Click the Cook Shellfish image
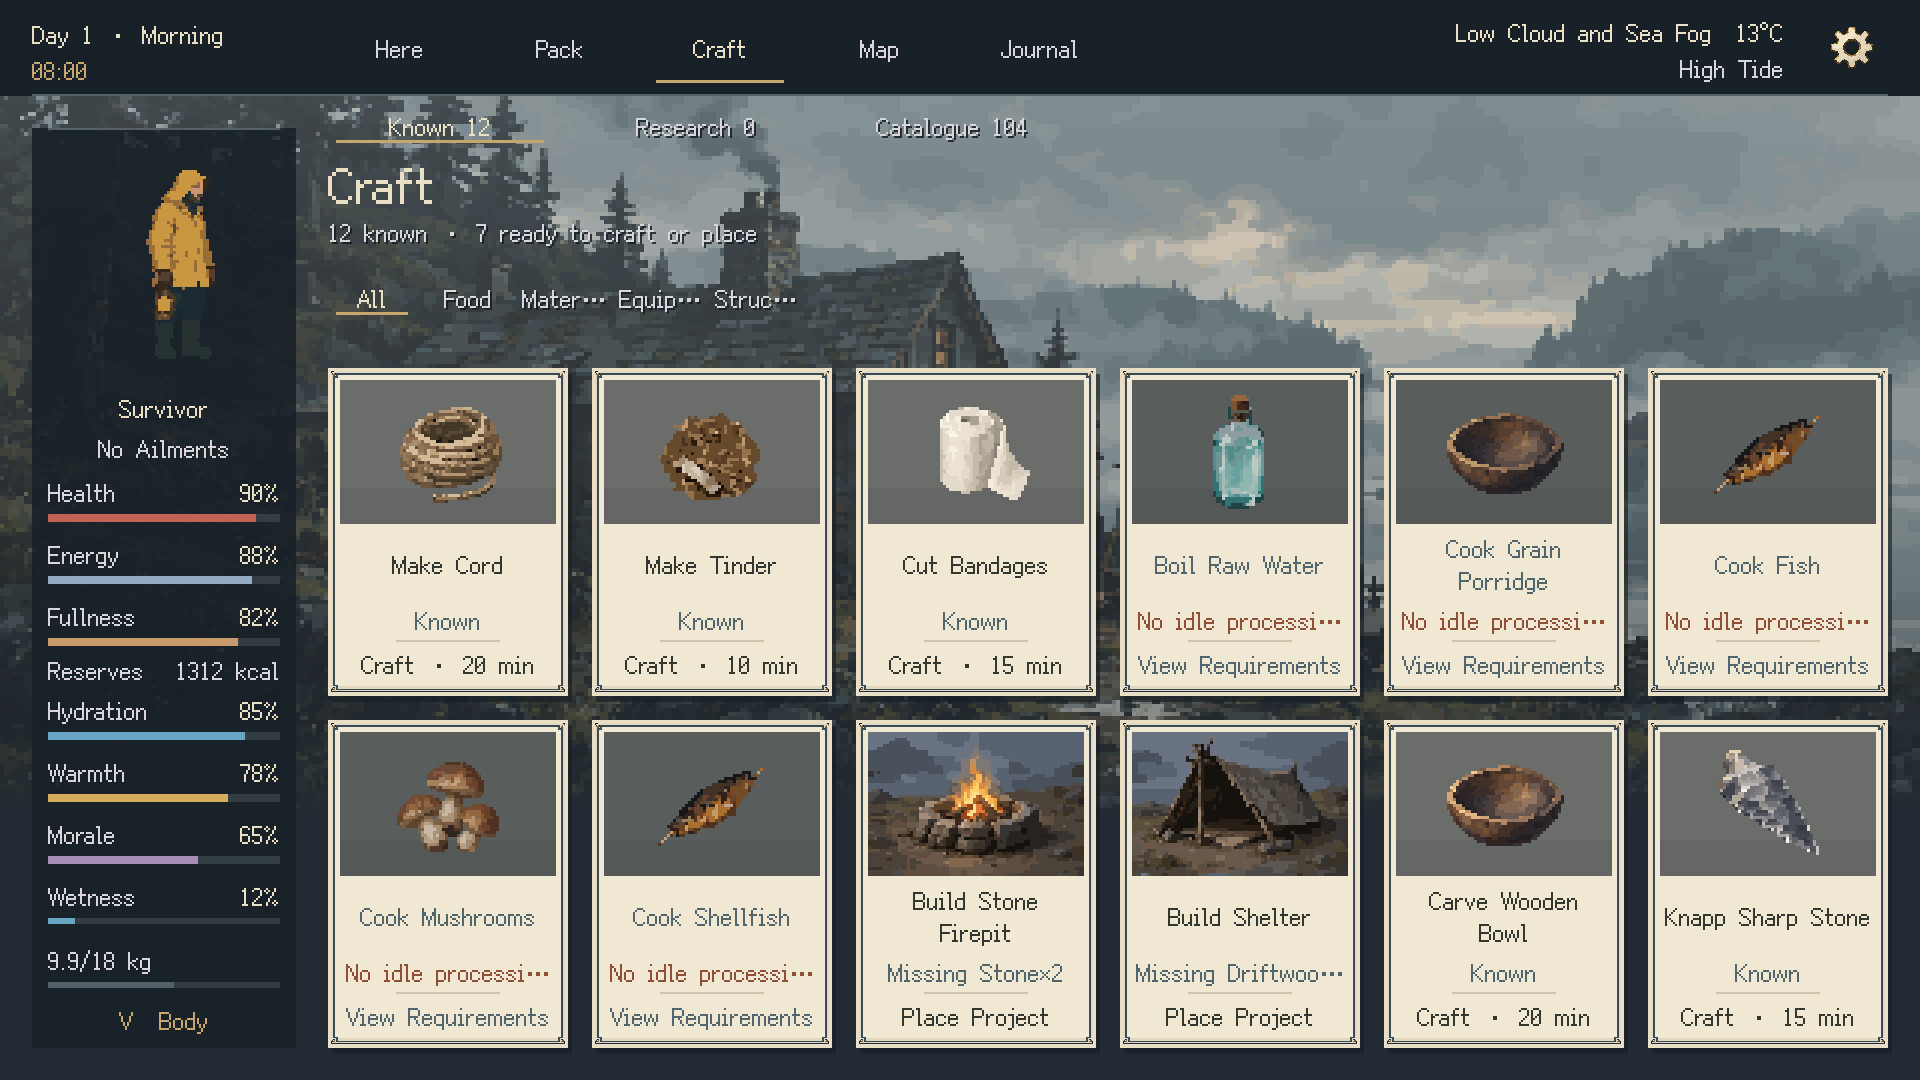 click(x=712, y=804)
